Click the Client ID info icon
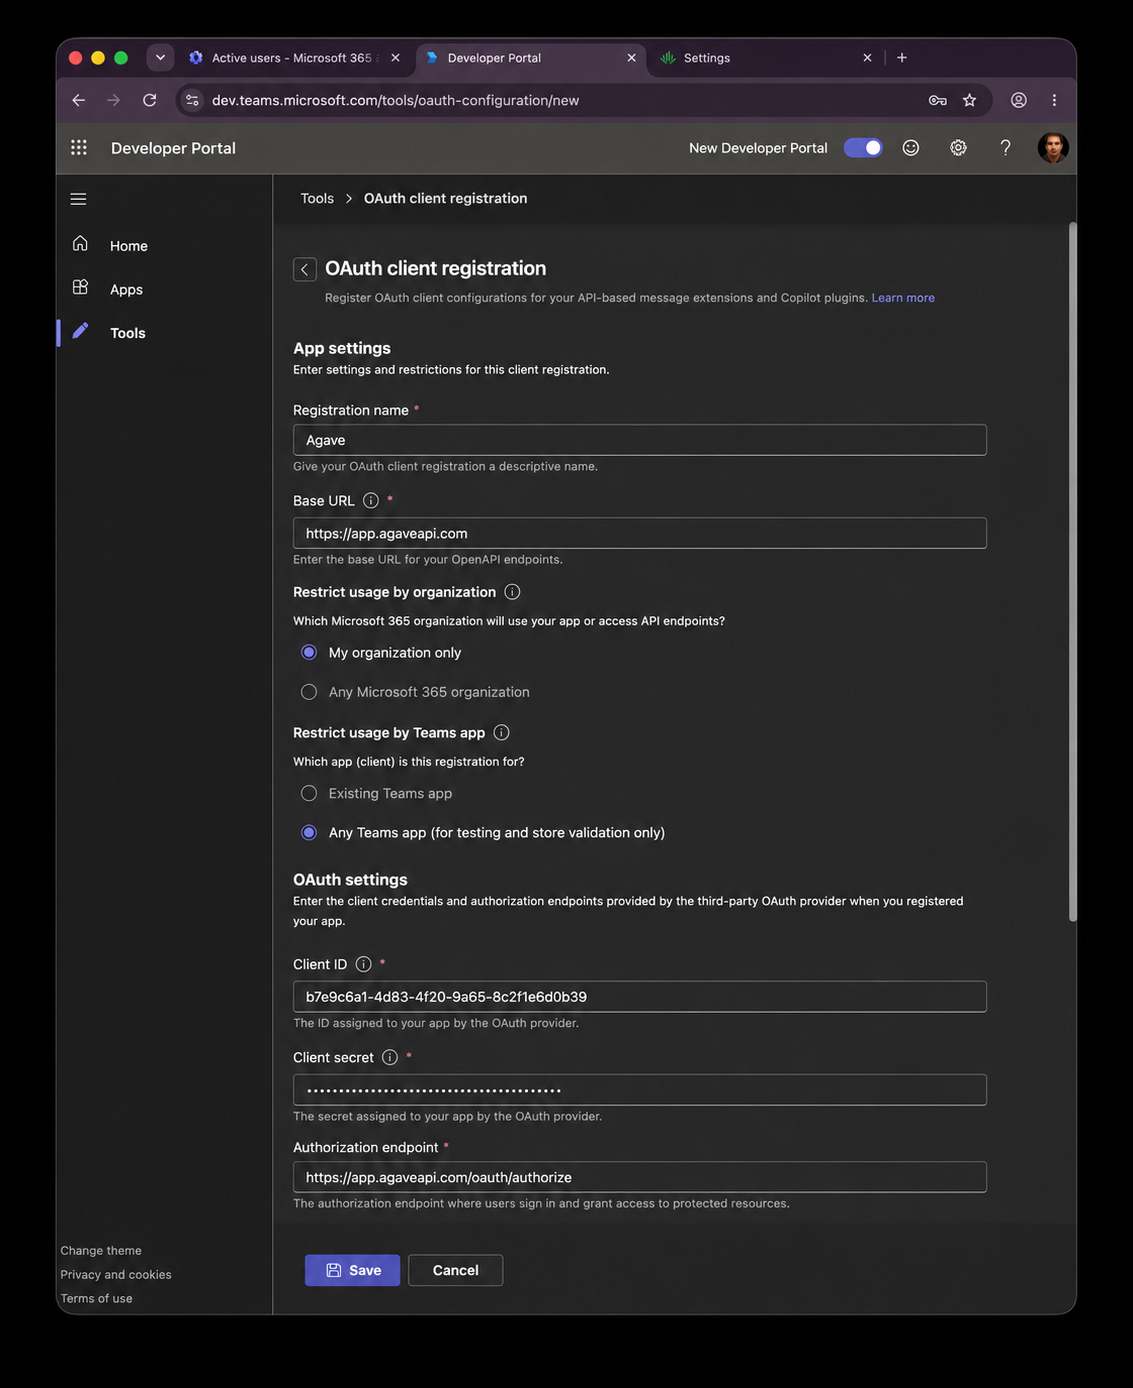This screenshot has width=1133, height=1388. point(364,964)
